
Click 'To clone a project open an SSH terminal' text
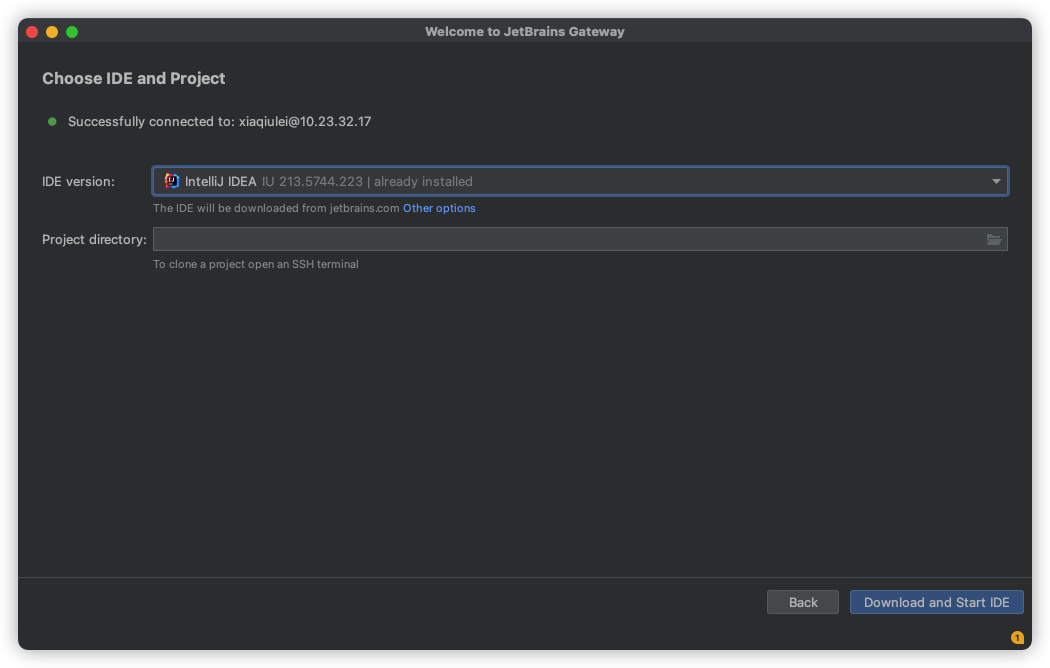tap(256, 264)
